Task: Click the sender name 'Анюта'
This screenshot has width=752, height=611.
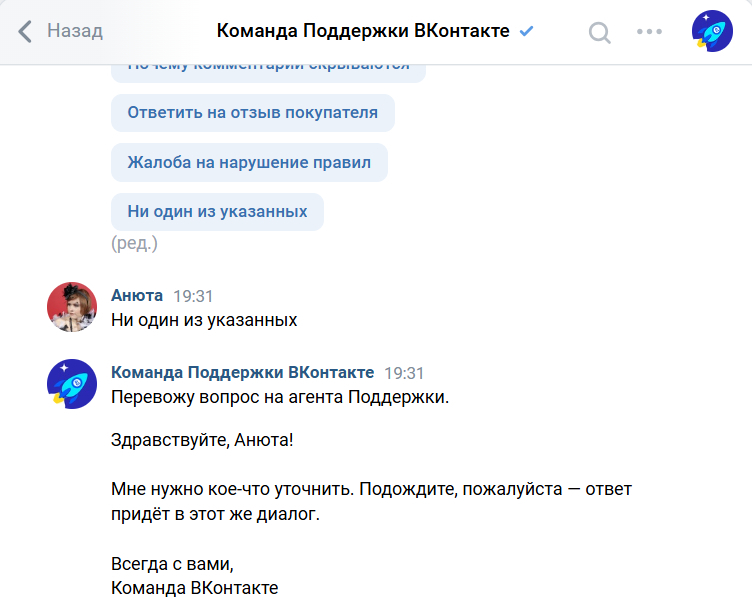Action: (x=137, y=296)
